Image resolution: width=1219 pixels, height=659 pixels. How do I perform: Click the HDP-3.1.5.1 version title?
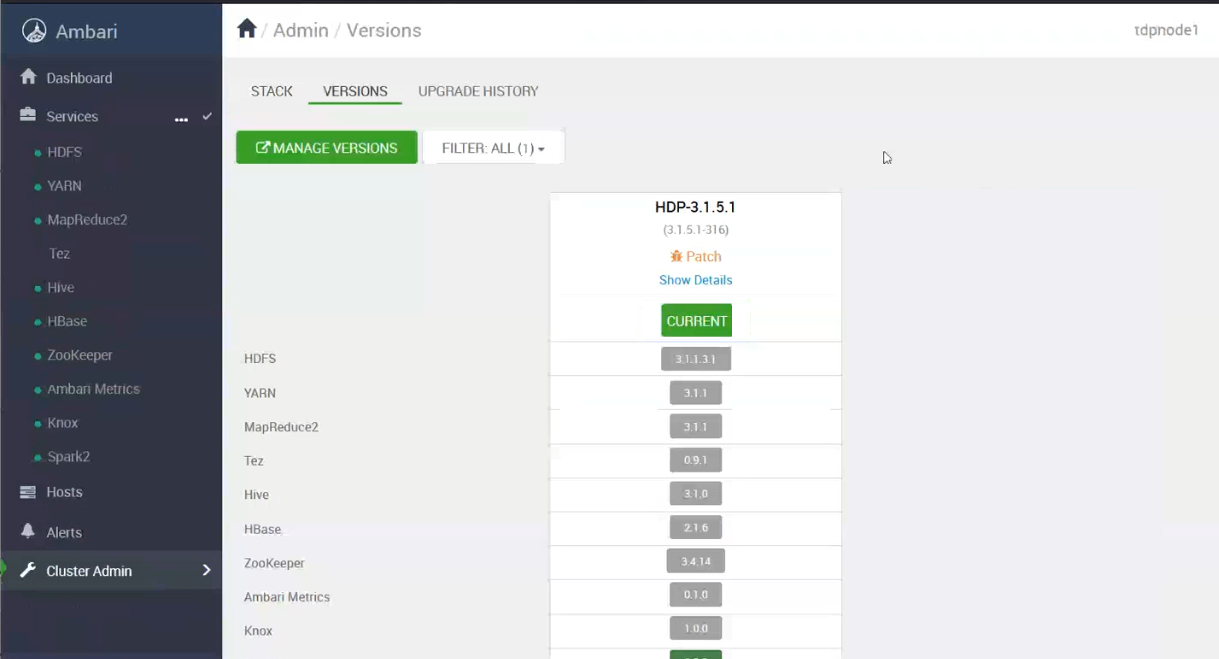695,207
